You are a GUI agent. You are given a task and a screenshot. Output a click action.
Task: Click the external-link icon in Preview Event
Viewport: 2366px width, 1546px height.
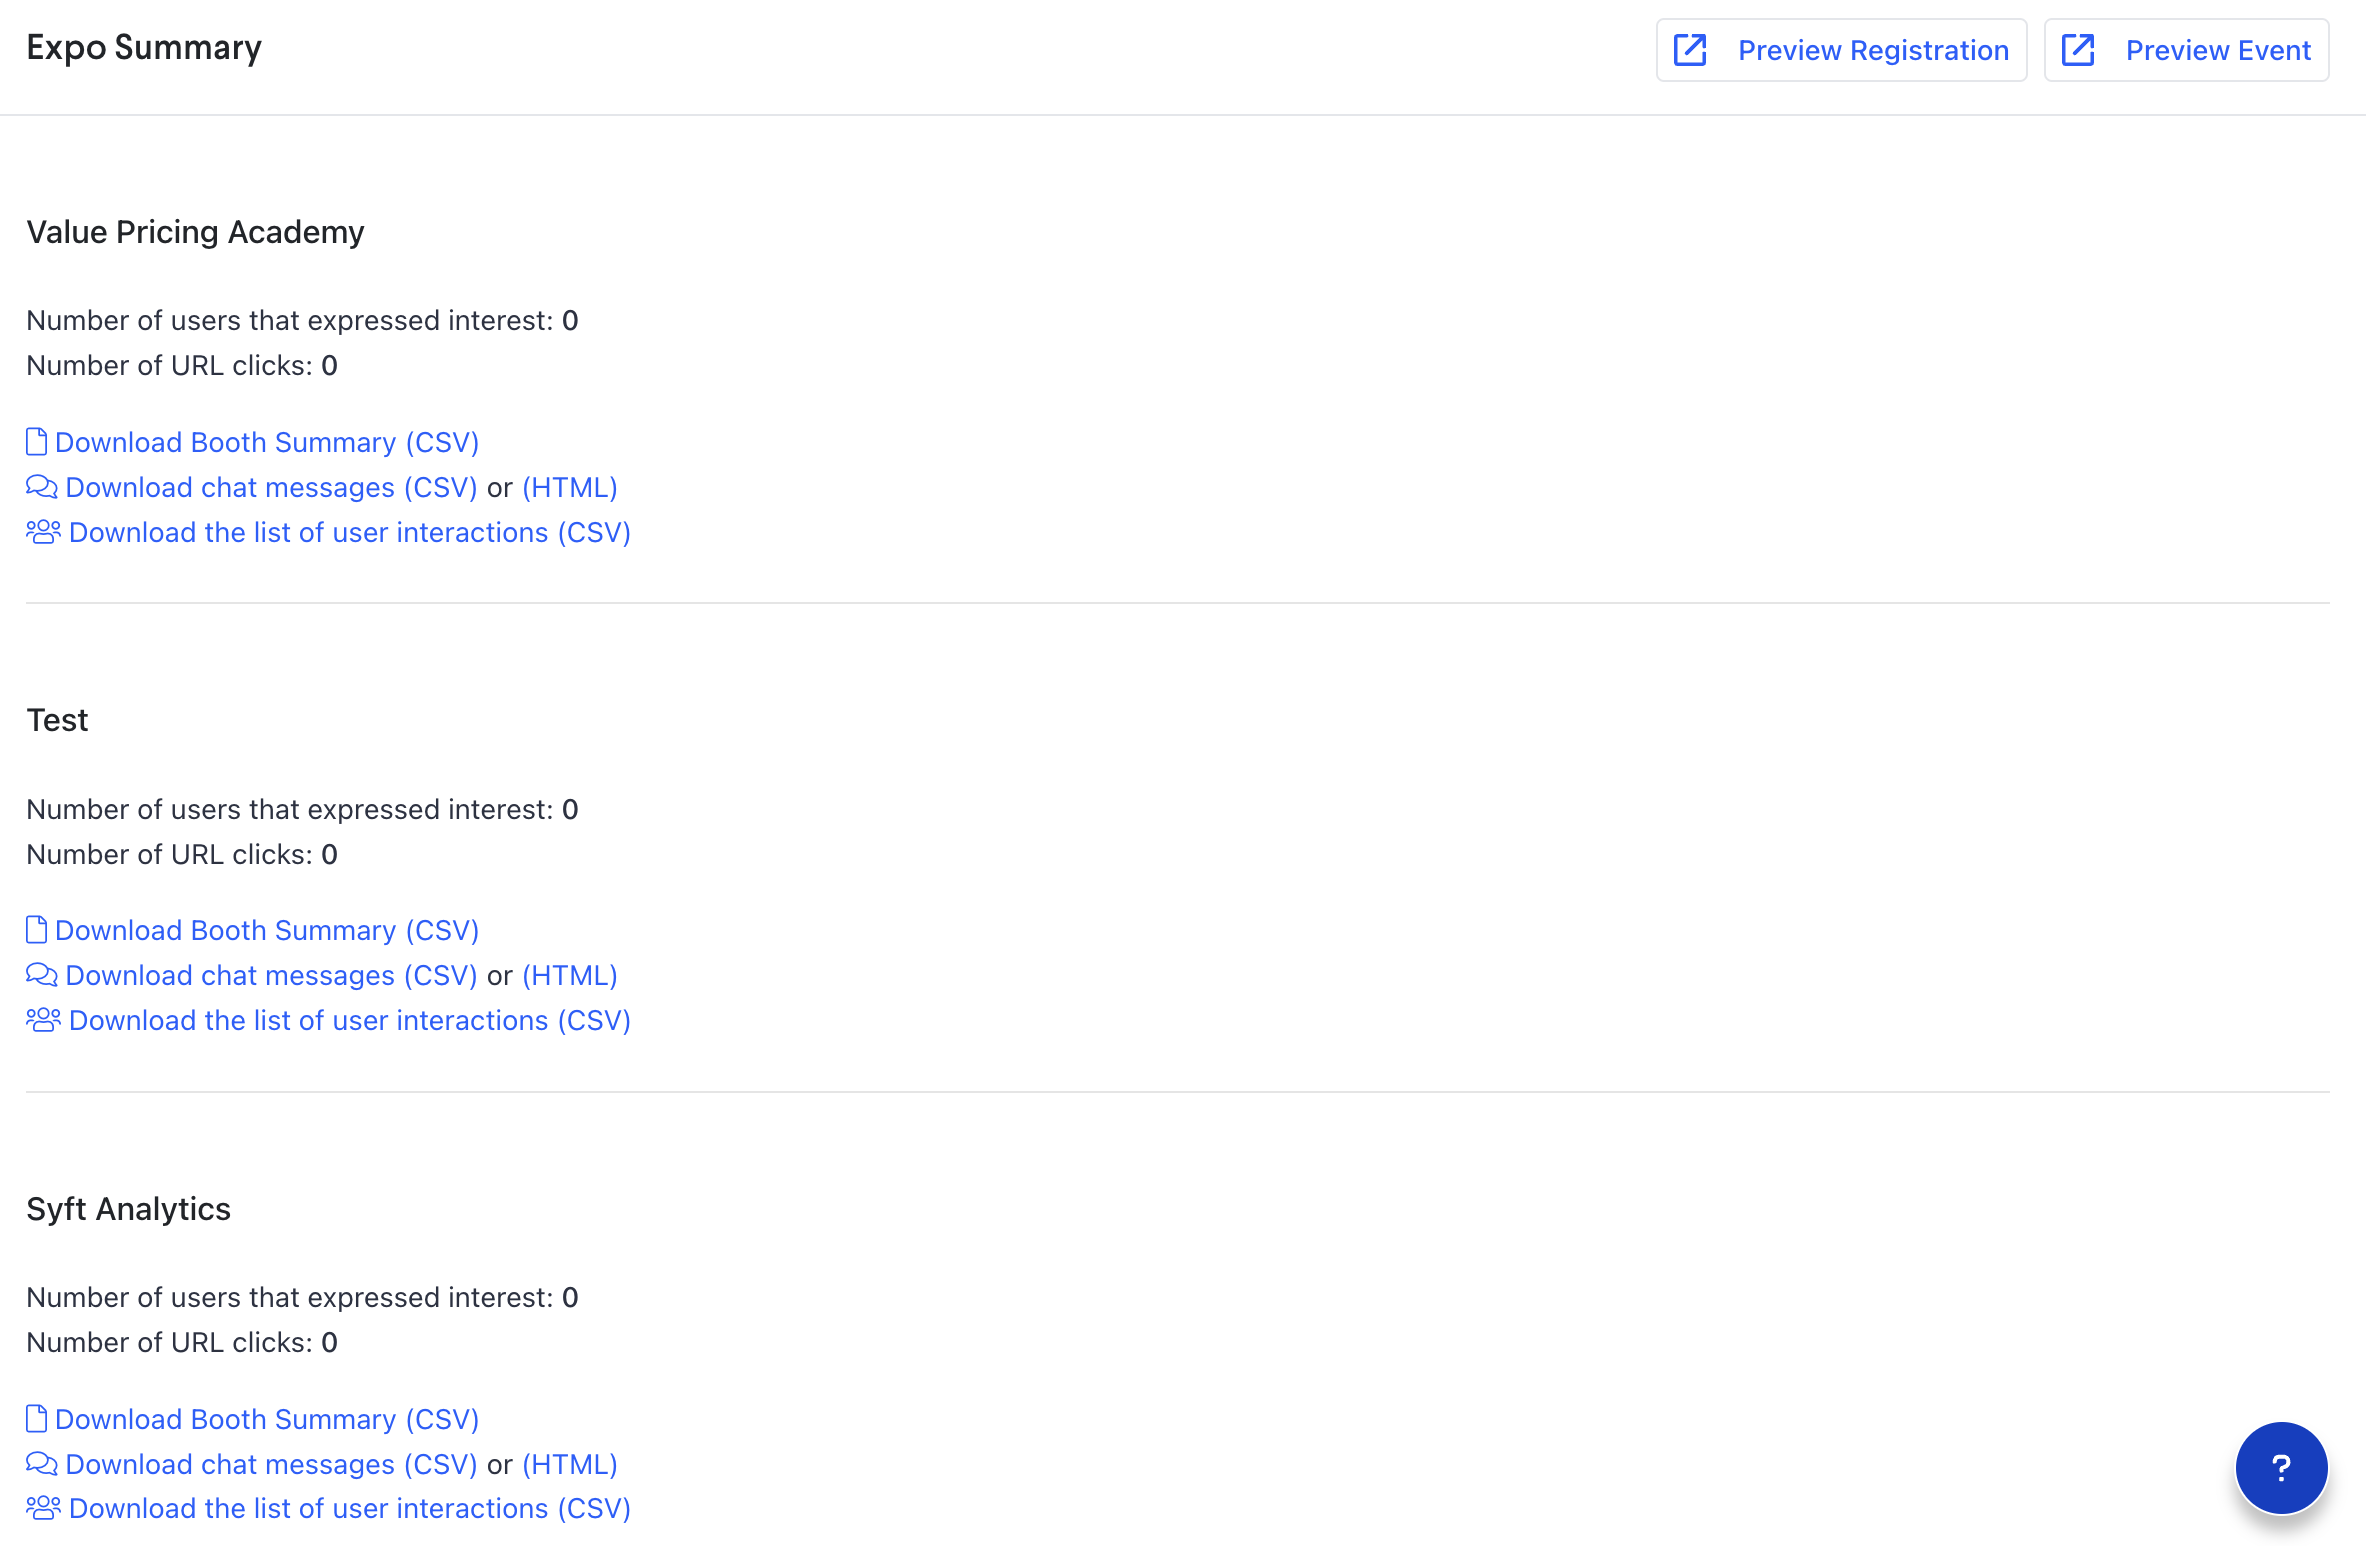pyautogui.click(x=2078, y=50)
